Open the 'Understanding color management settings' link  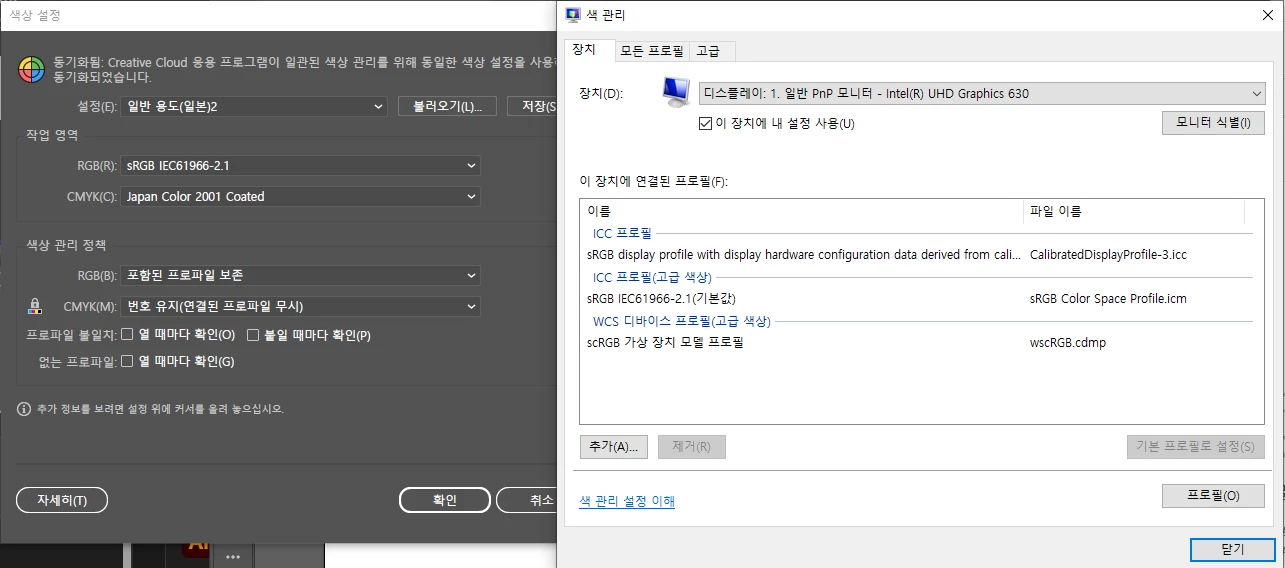tap(627, 501)
